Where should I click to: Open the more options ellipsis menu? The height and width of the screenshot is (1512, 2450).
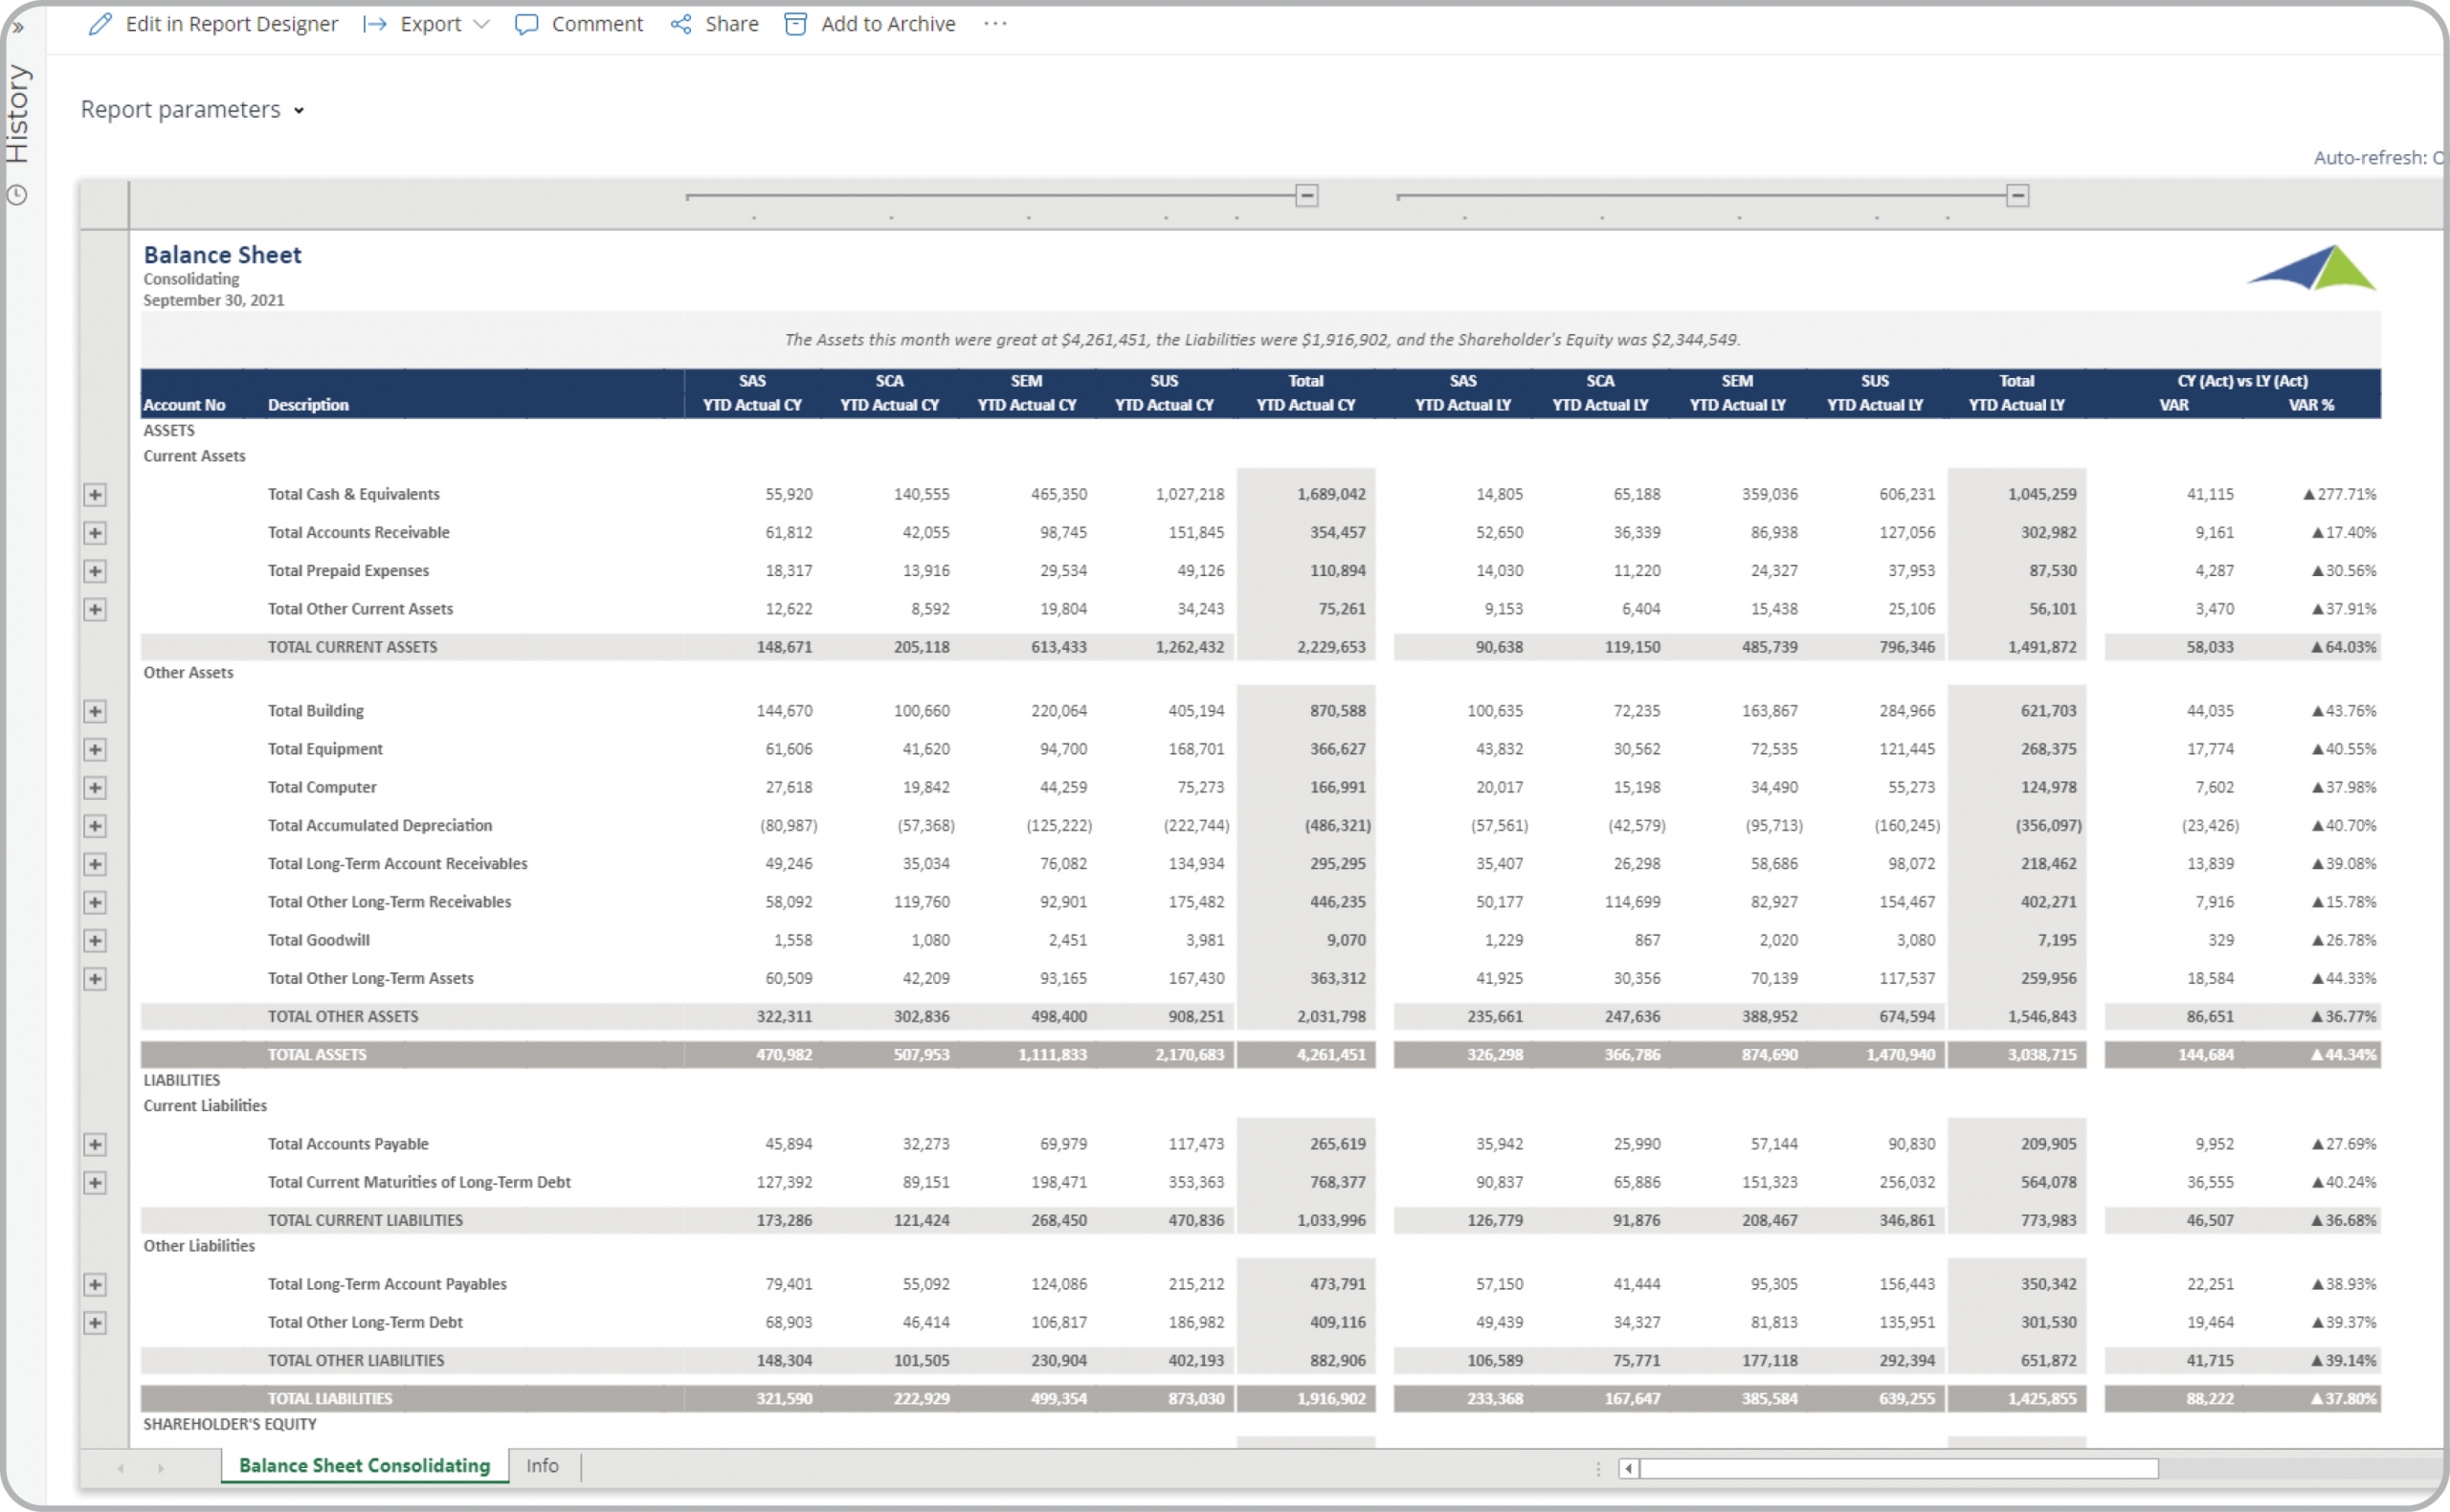point(995,24)
